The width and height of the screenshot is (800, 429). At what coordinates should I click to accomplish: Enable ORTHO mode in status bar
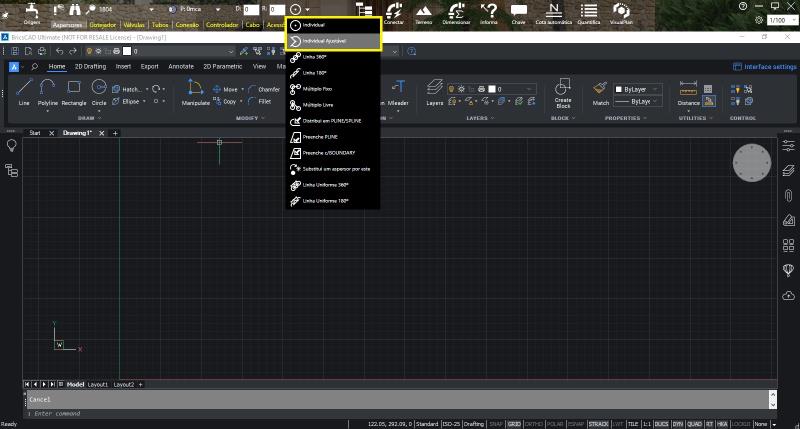click(533, 424)
